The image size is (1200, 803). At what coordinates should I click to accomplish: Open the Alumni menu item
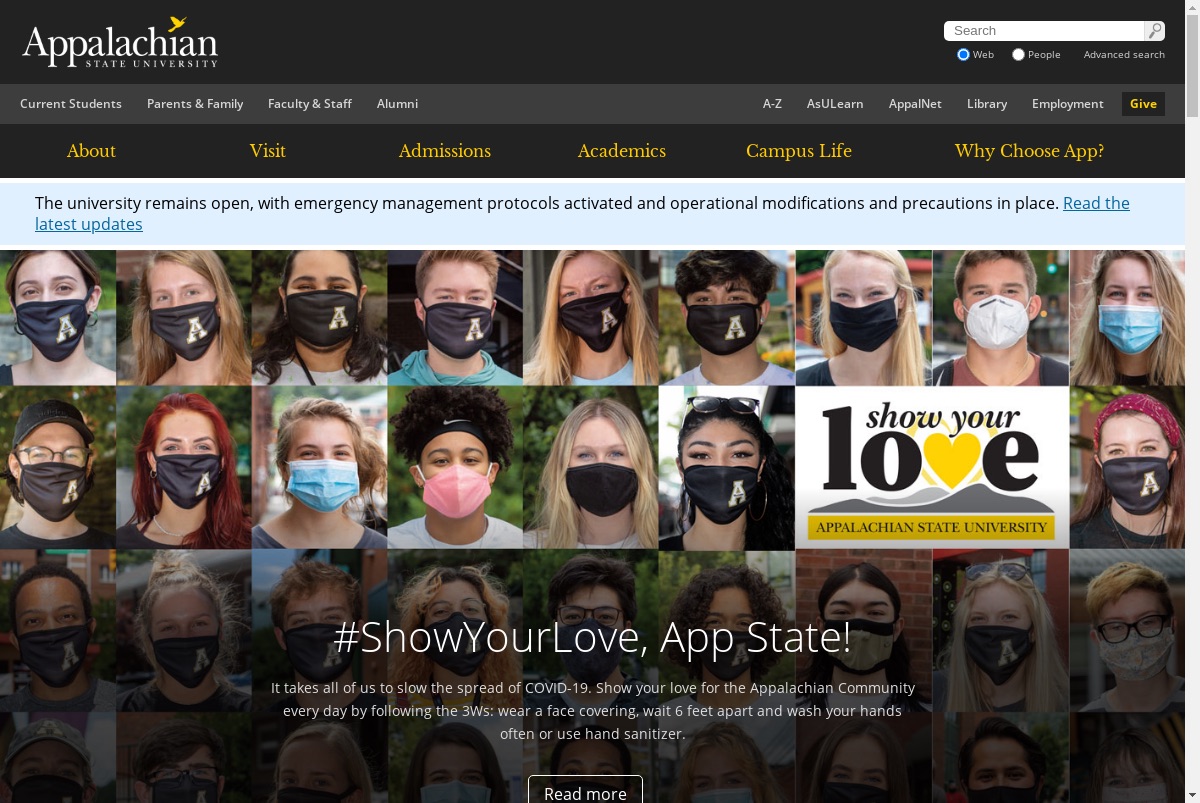click(397, 104)
